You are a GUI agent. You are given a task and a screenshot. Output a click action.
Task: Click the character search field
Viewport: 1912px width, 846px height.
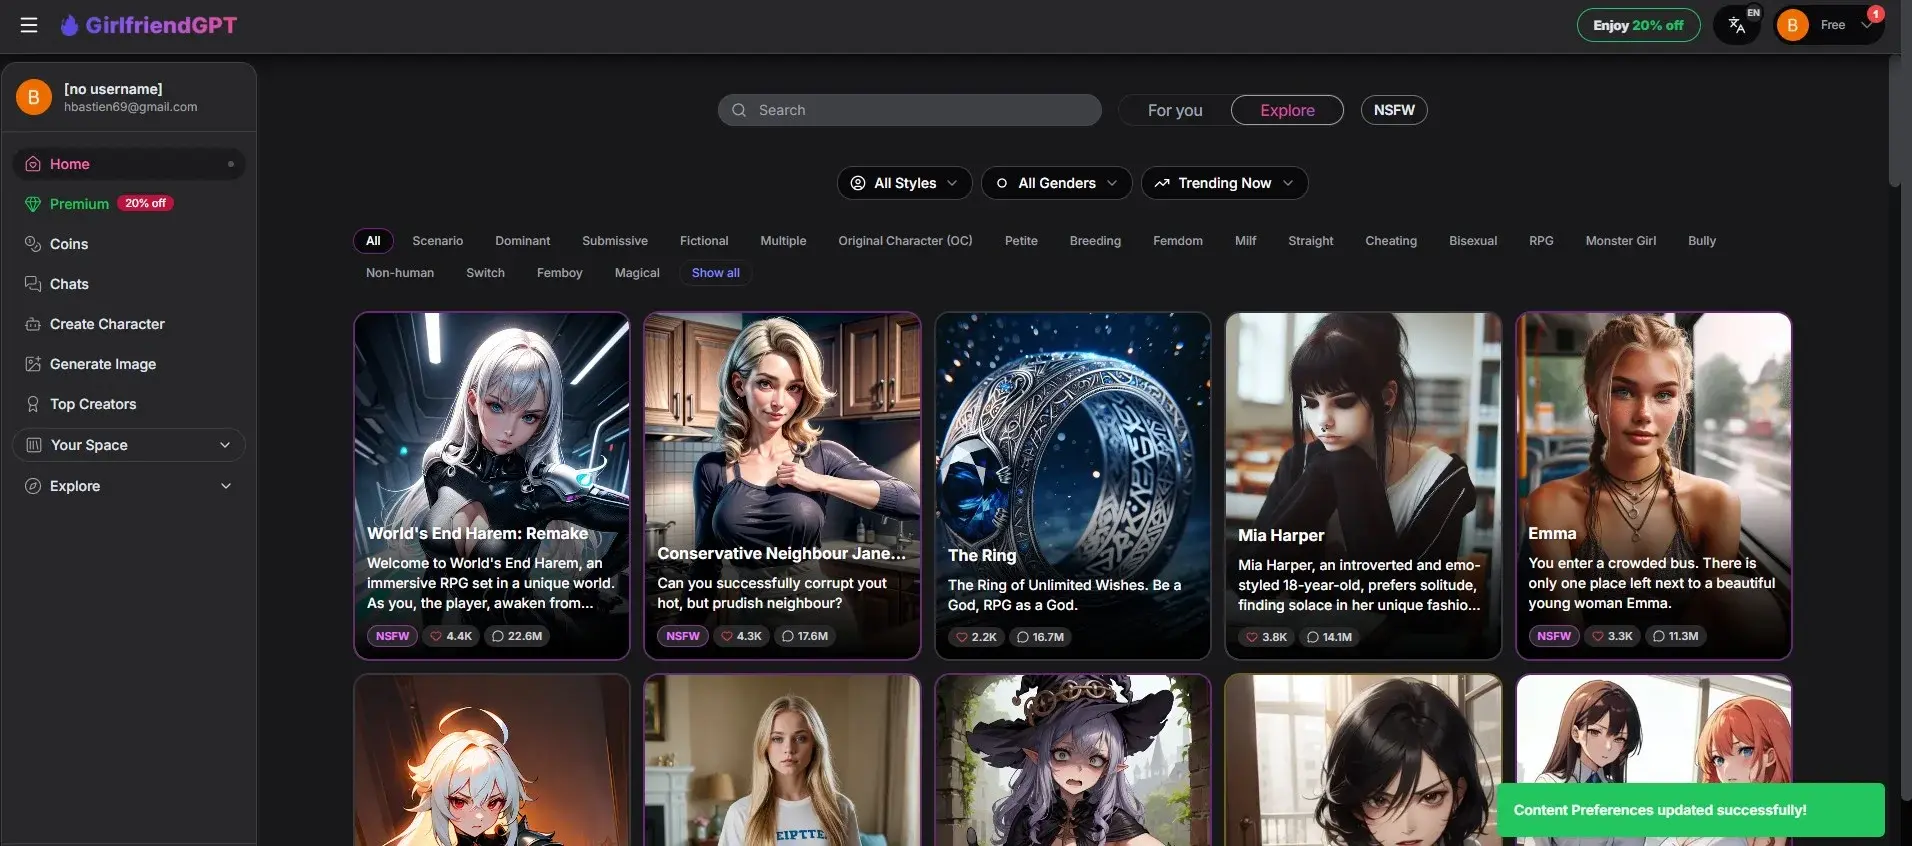[909, 110]
